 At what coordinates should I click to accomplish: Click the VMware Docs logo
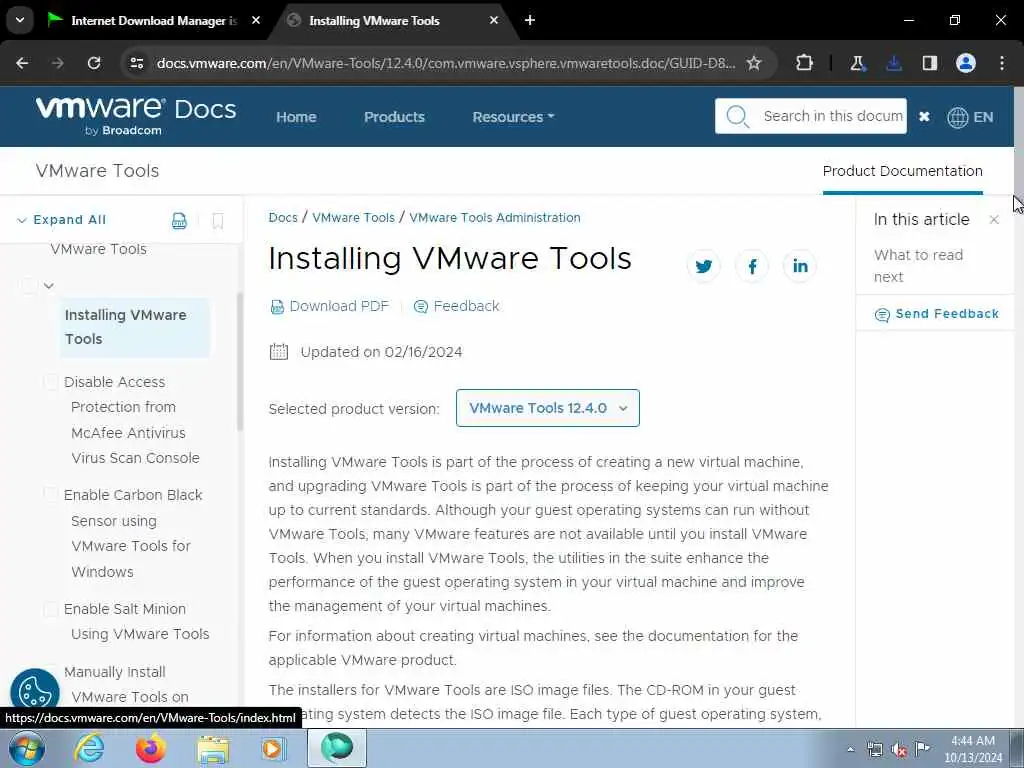(x=136, y=116)
